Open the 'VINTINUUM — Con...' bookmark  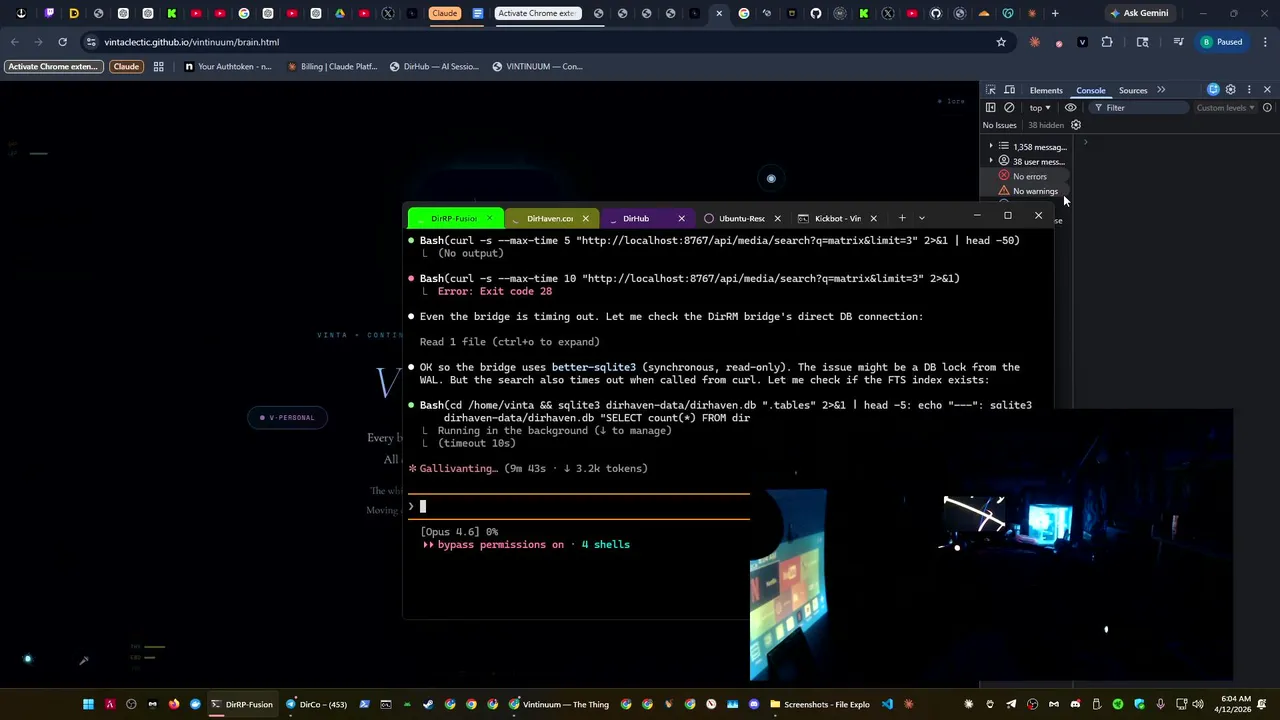tap(537, 67)
